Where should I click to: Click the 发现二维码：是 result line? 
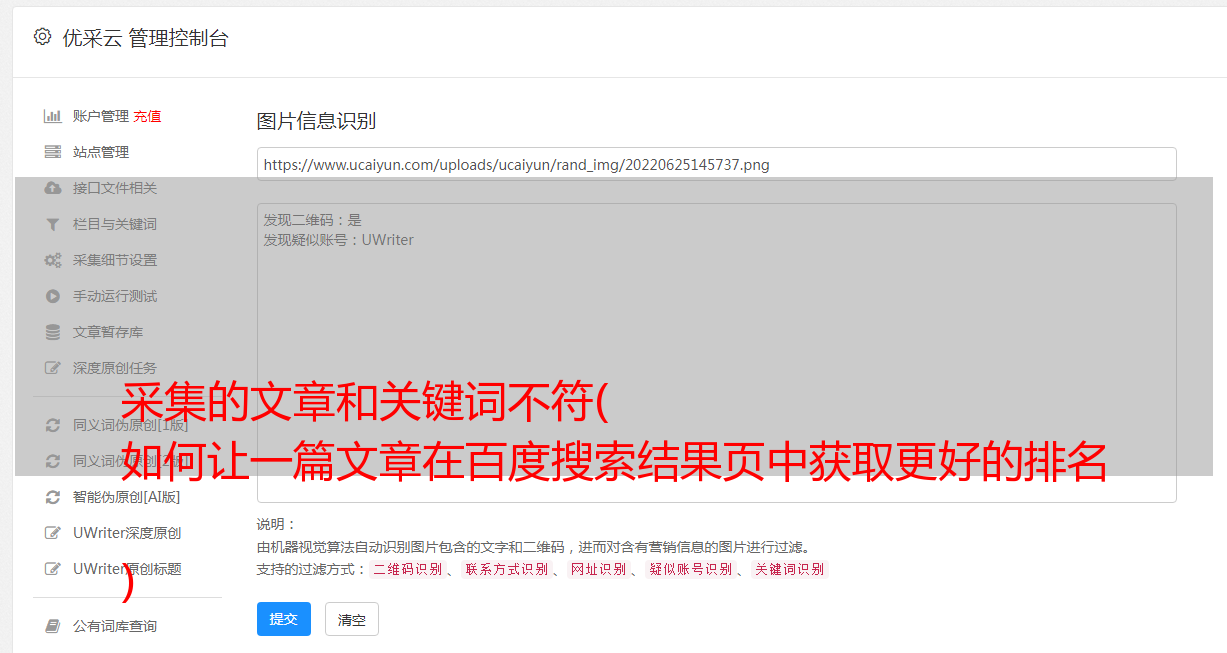pos(312,220)
